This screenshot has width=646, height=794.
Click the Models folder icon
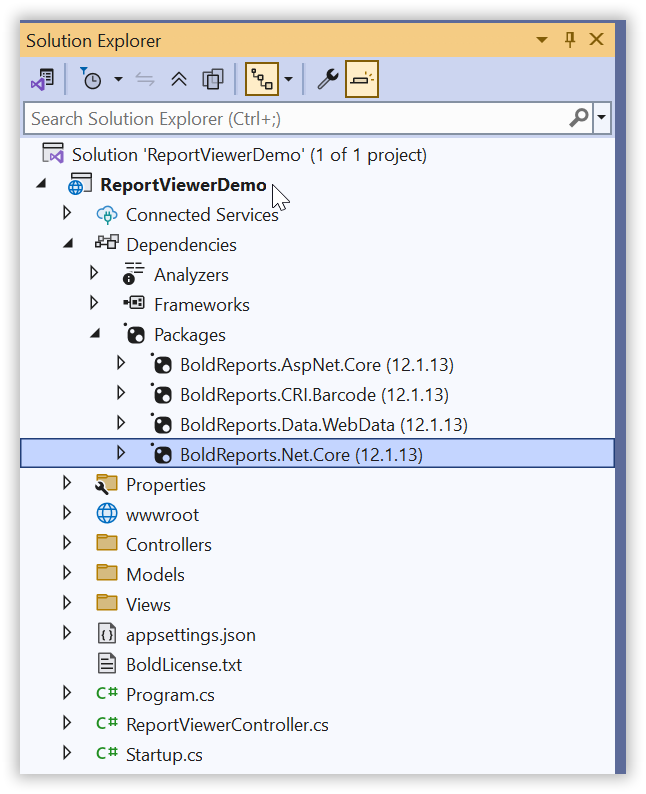[107, 573]
